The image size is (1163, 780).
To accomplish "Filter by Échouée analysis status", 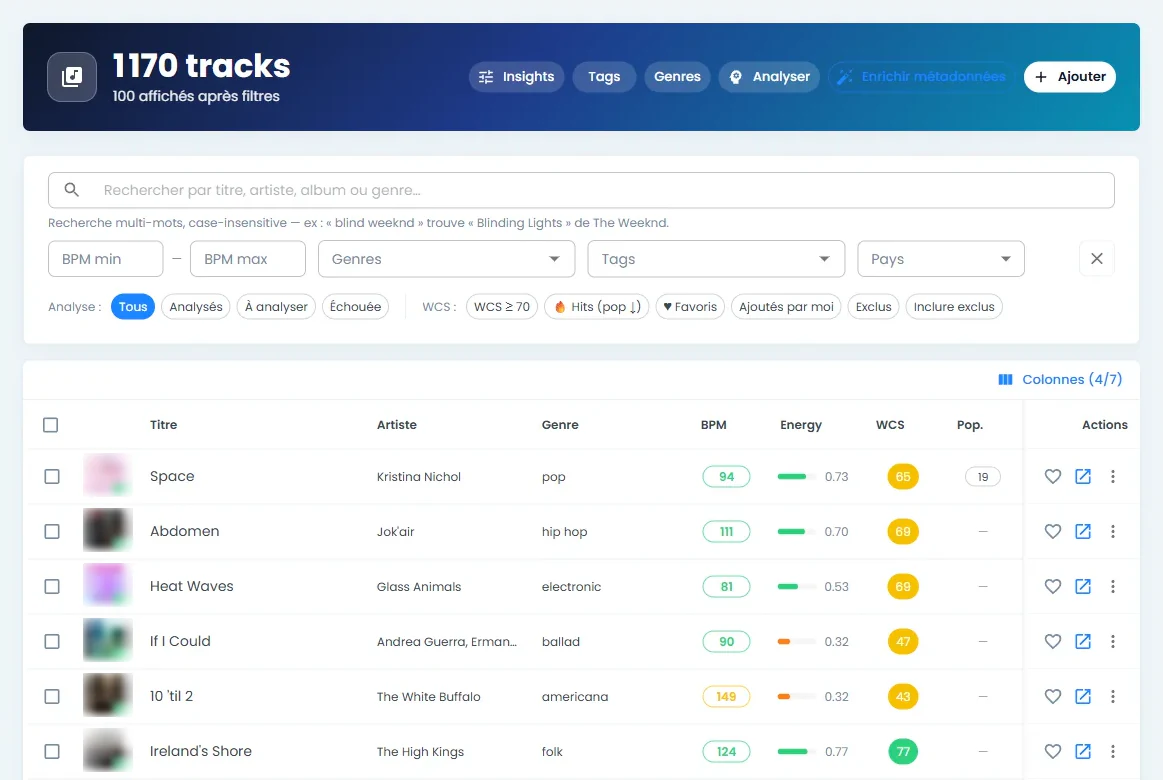I will point(355,307).
